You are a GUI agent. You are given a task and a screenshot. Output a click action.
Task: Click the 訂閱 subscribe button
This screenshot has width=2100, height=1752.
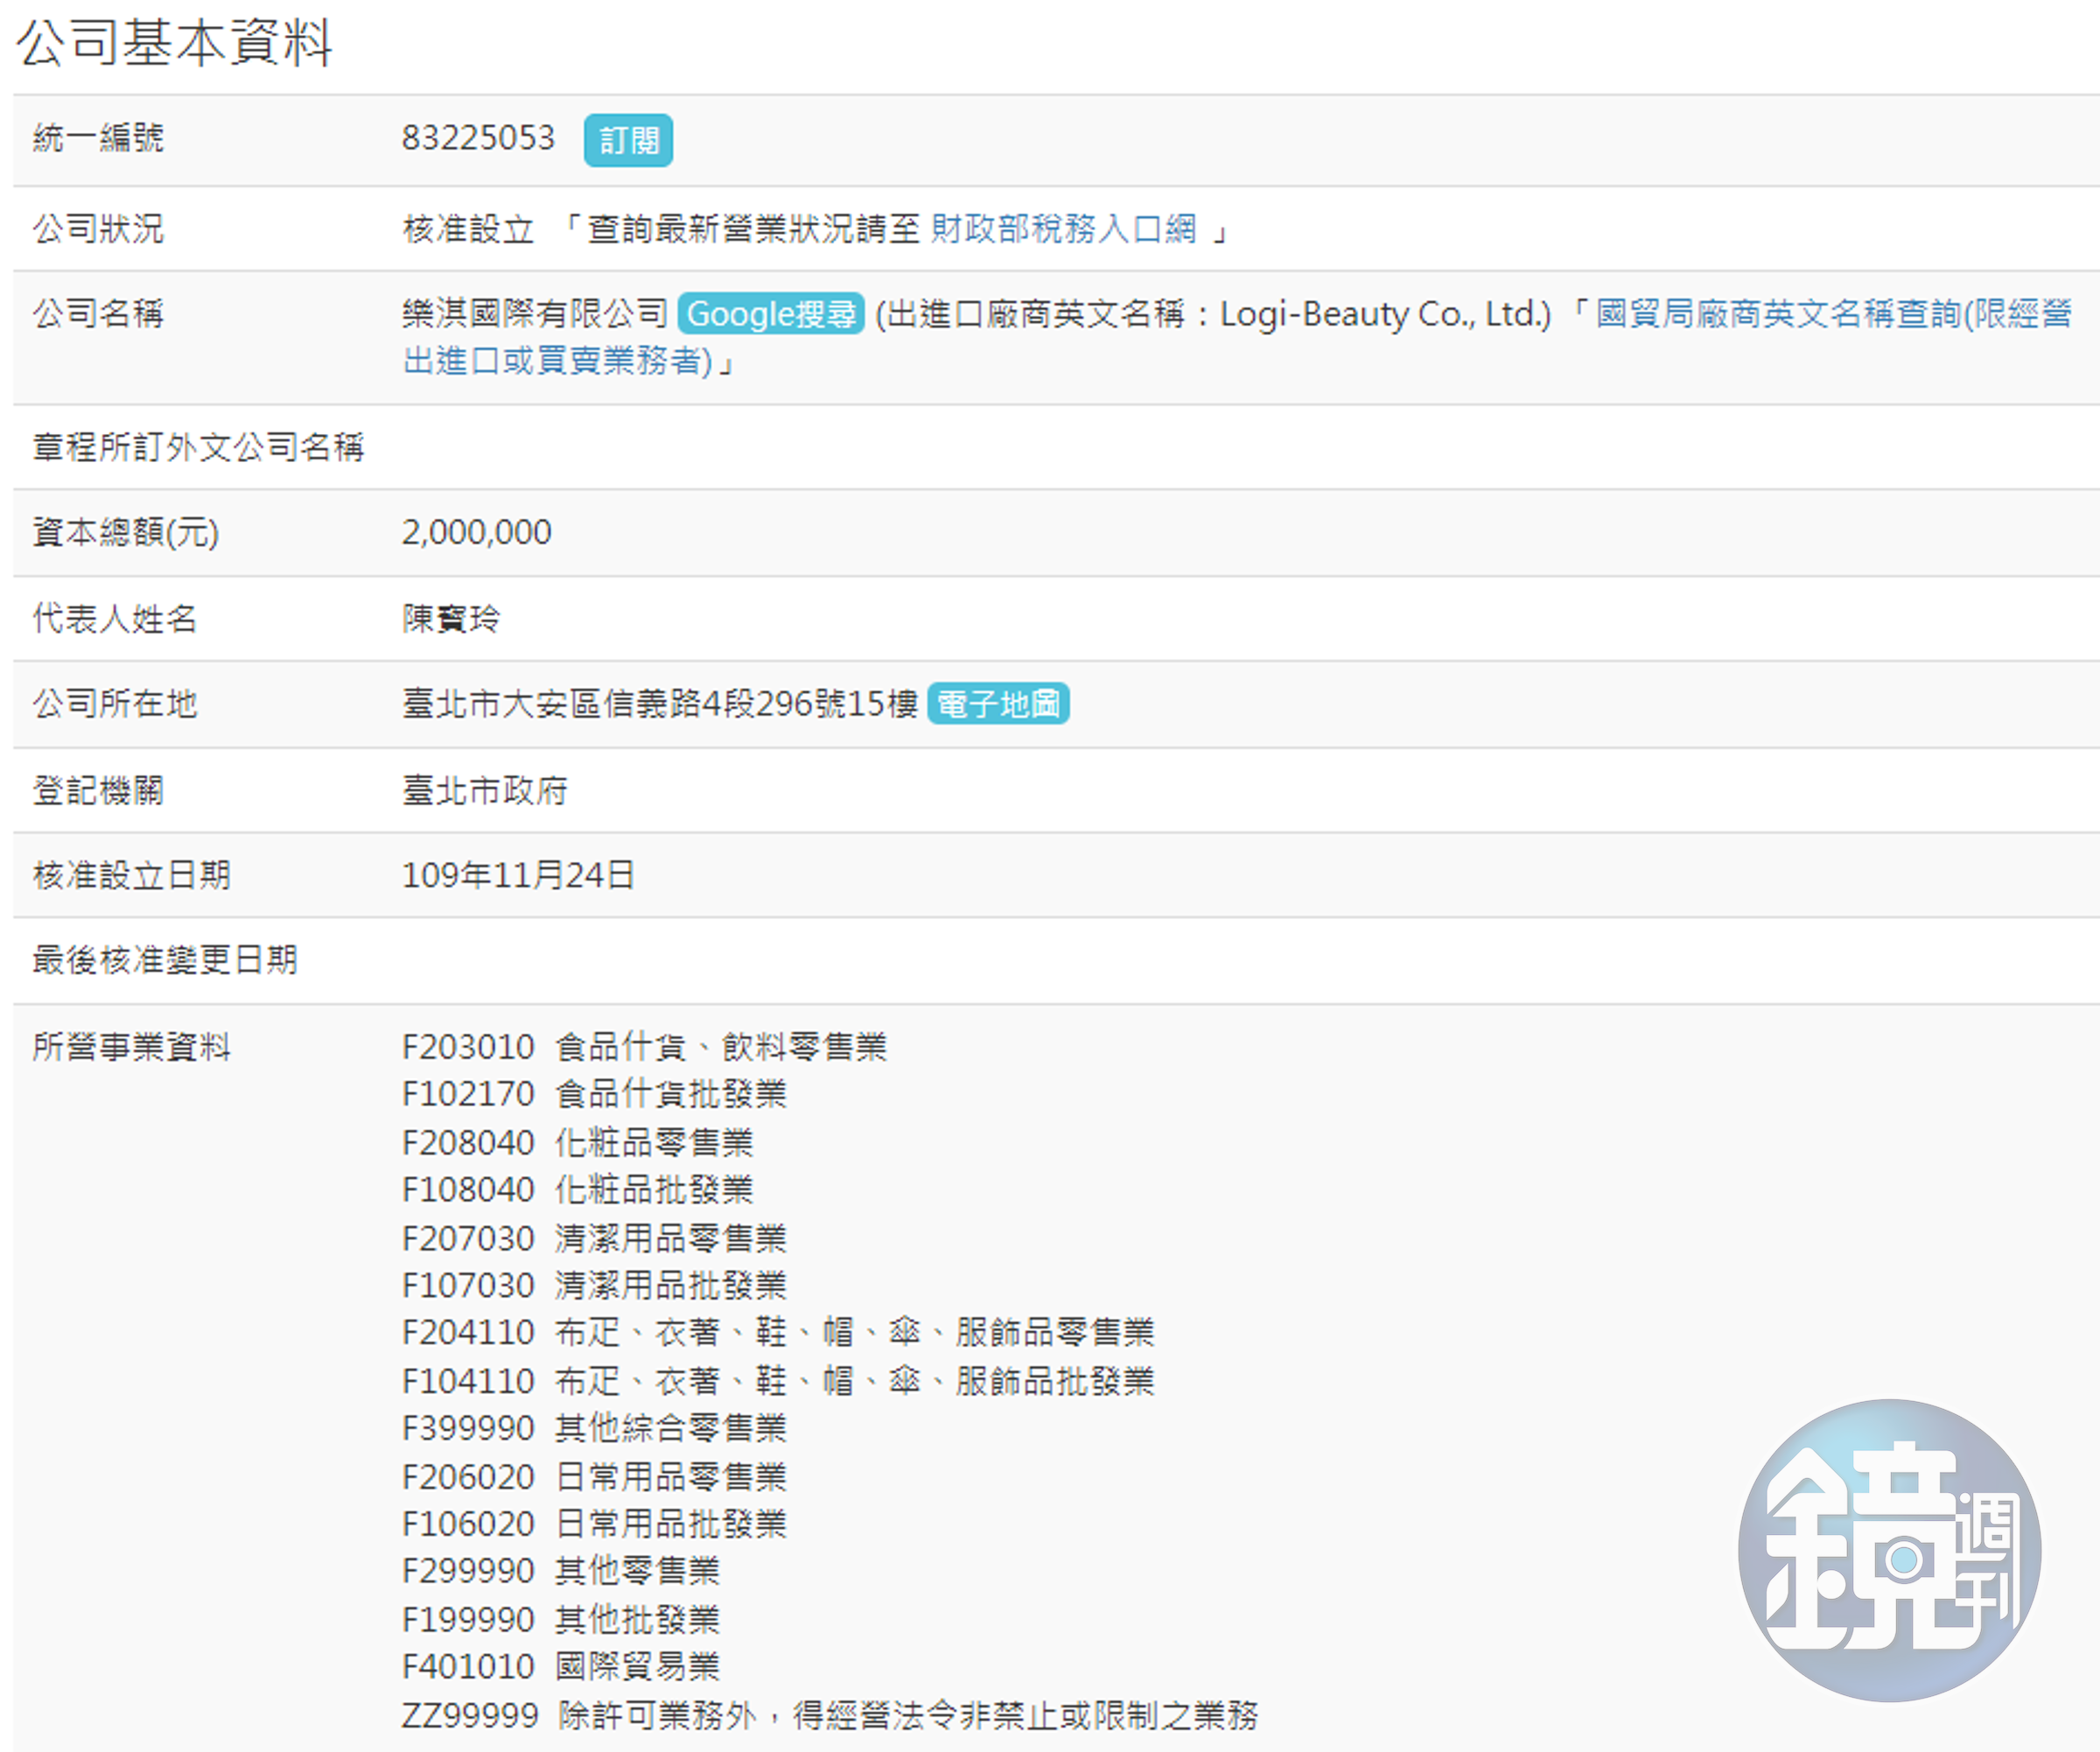tap(628, 140)
